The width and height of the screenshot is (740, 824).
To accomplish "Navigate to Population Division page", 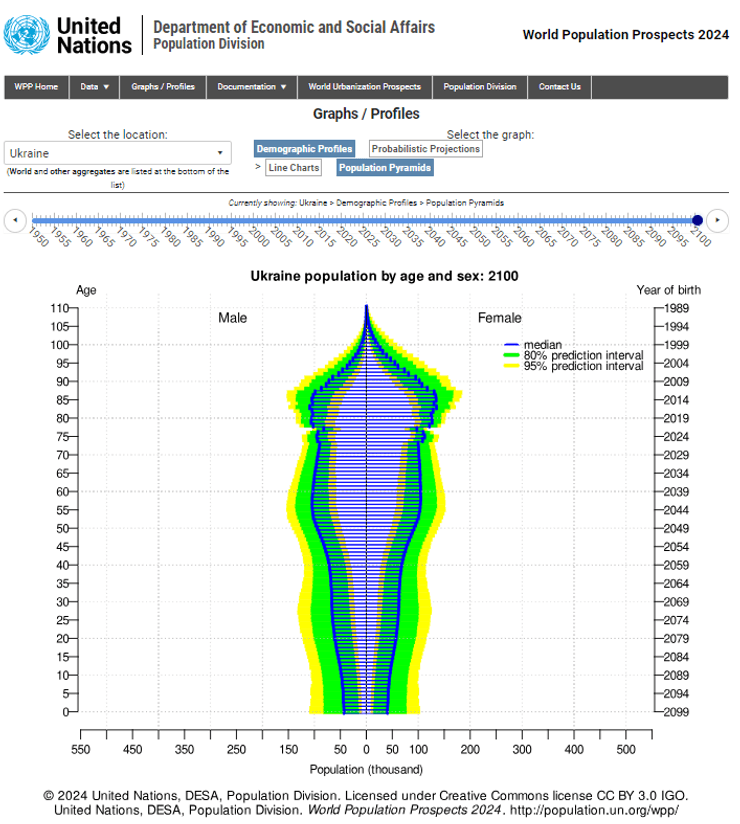I will [480, 87].
